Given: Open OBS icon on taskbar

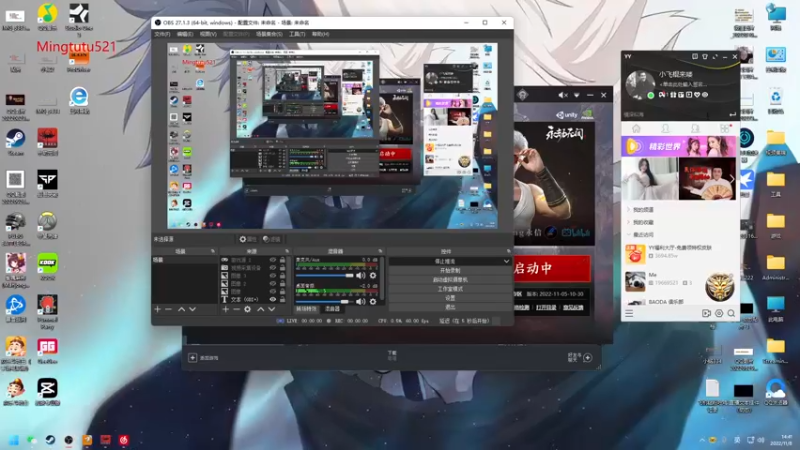Looking at the screenshot, I should (69, 440).
